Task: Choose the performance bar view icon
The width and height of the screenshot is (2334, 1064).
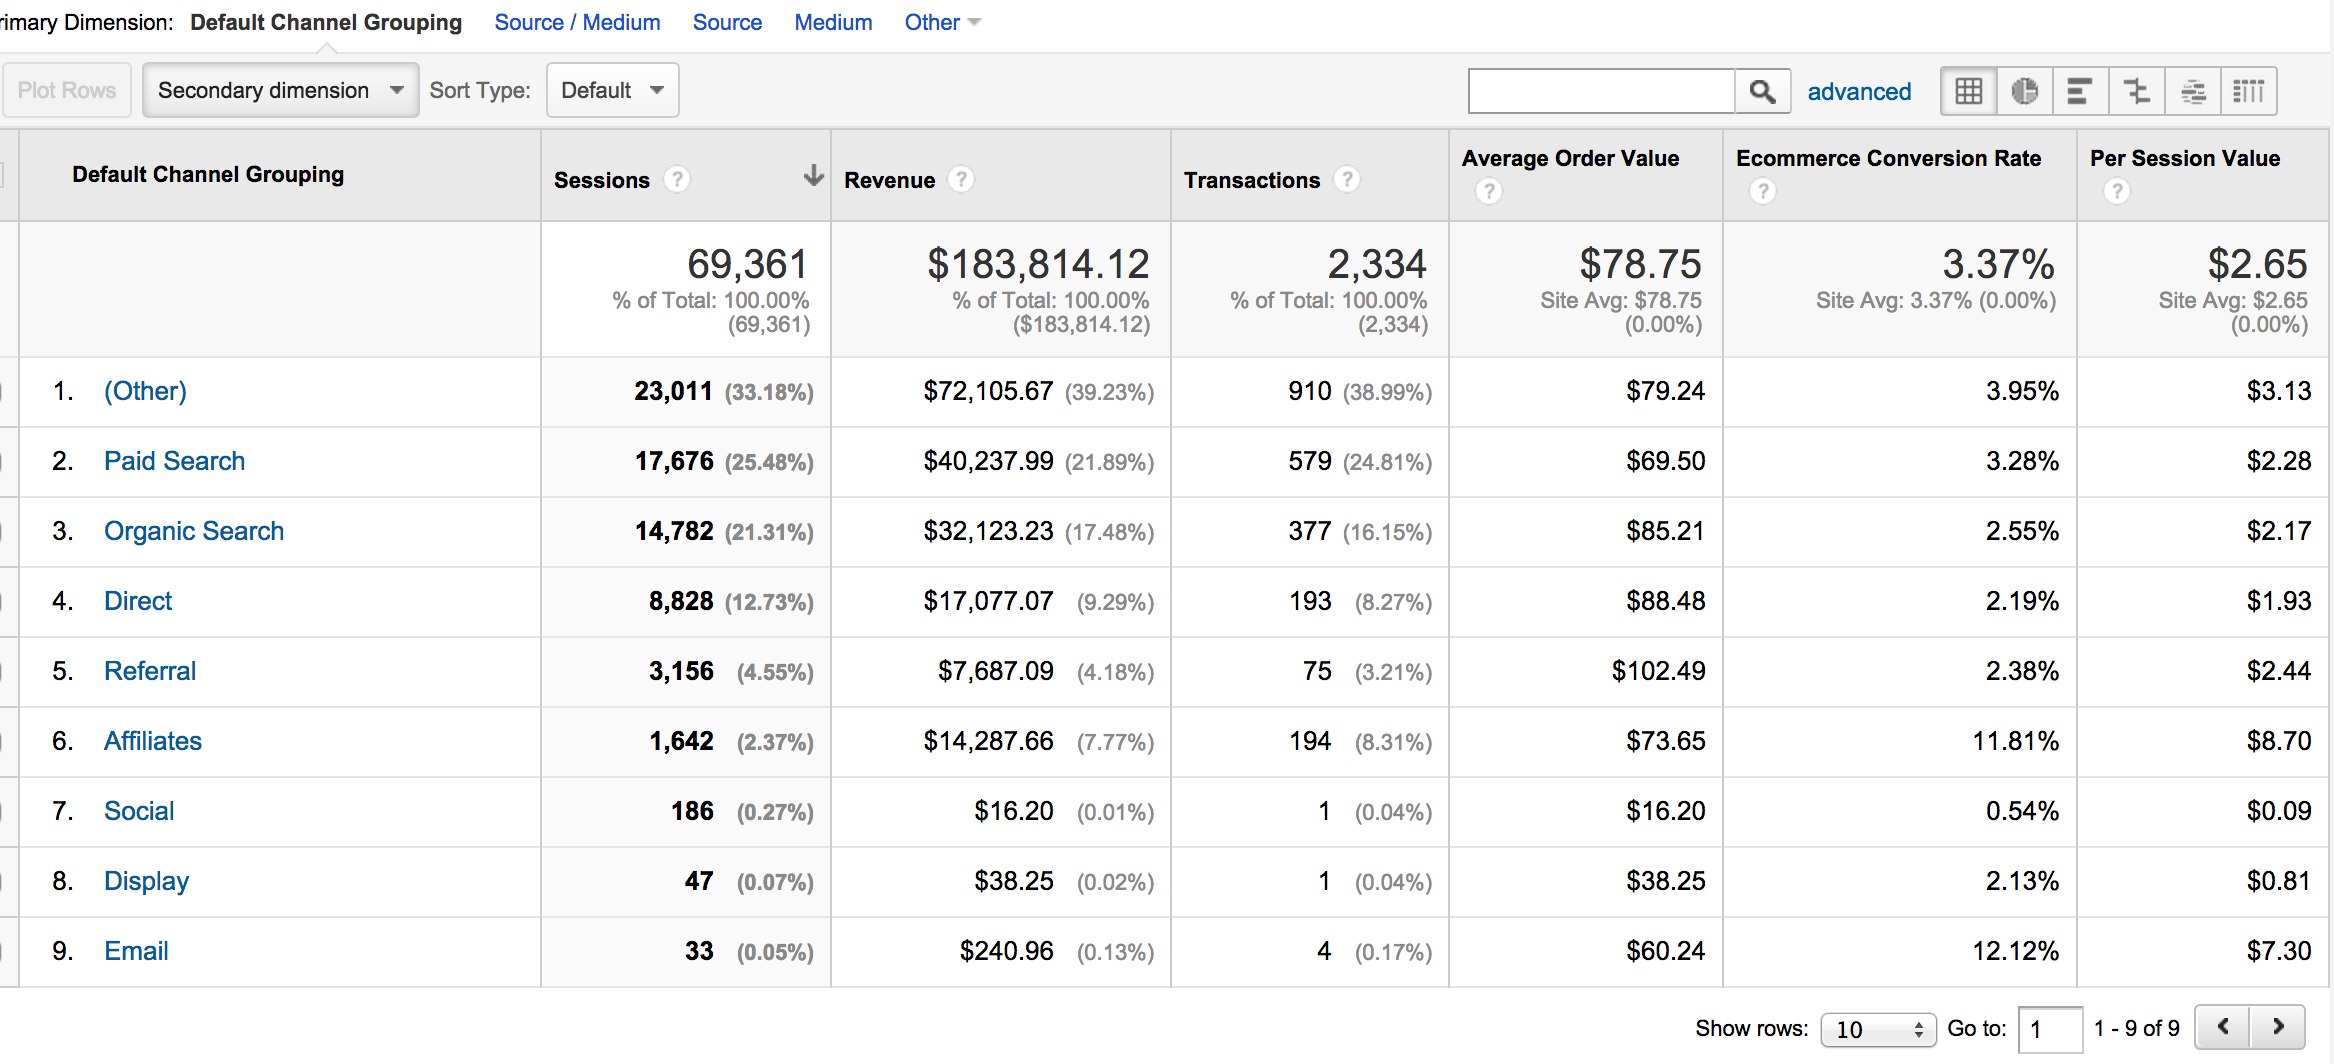Action: (2080, 92)
